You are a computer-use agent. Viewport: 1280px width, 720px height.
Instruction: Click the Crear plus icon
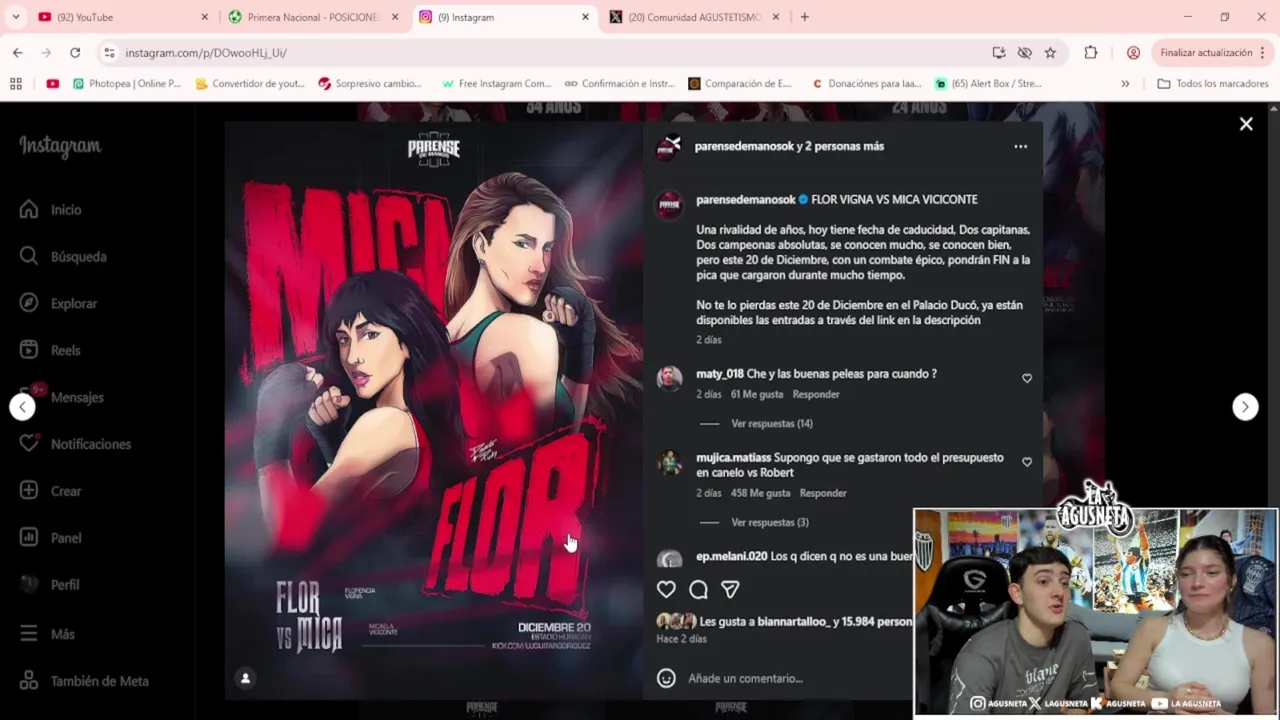click(29, 491)
